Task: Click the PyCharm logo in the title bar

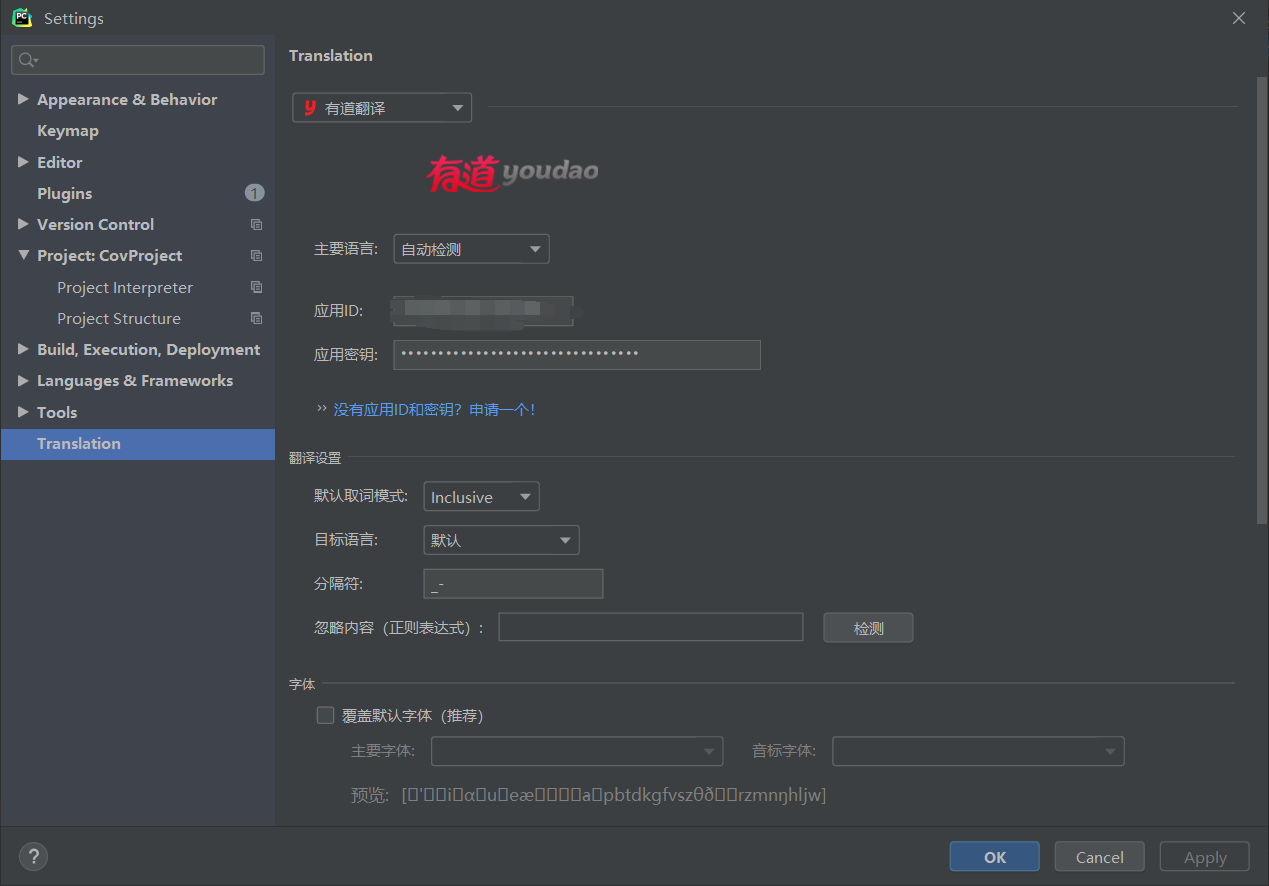Action: tap(21, 17)
